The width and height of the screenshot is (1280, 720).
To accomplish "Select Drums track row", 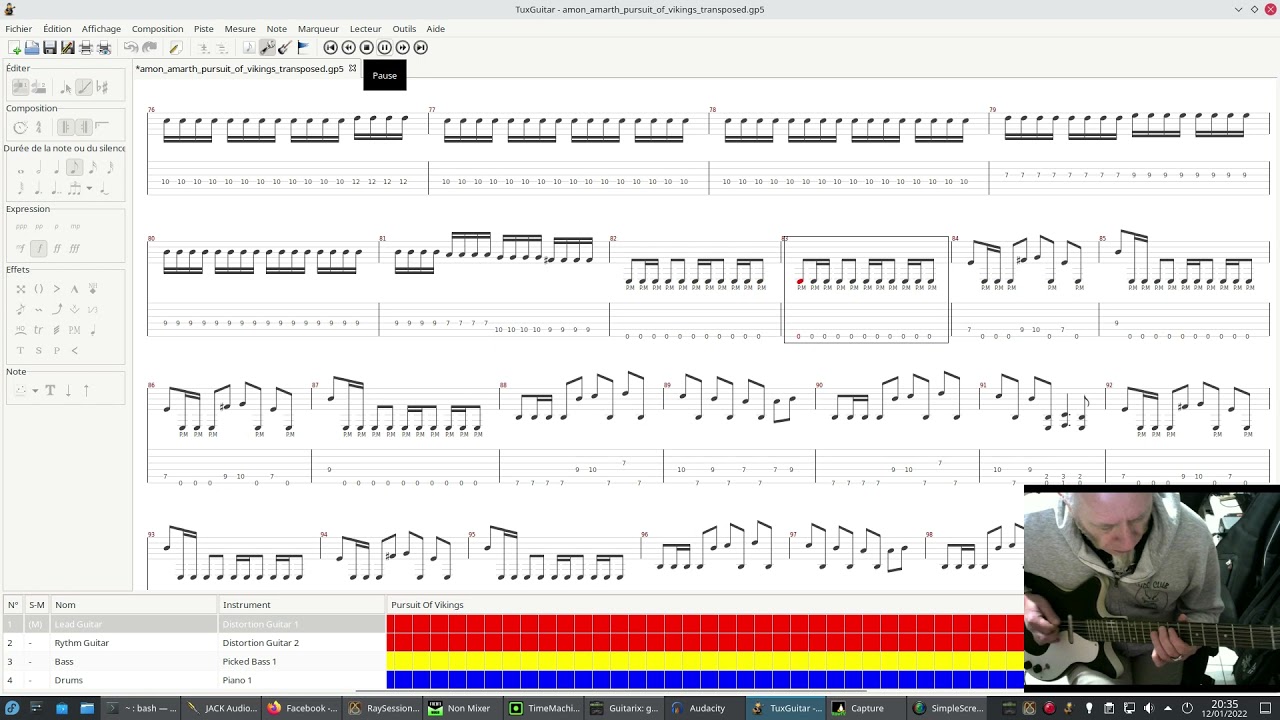I will pos(194,680).
